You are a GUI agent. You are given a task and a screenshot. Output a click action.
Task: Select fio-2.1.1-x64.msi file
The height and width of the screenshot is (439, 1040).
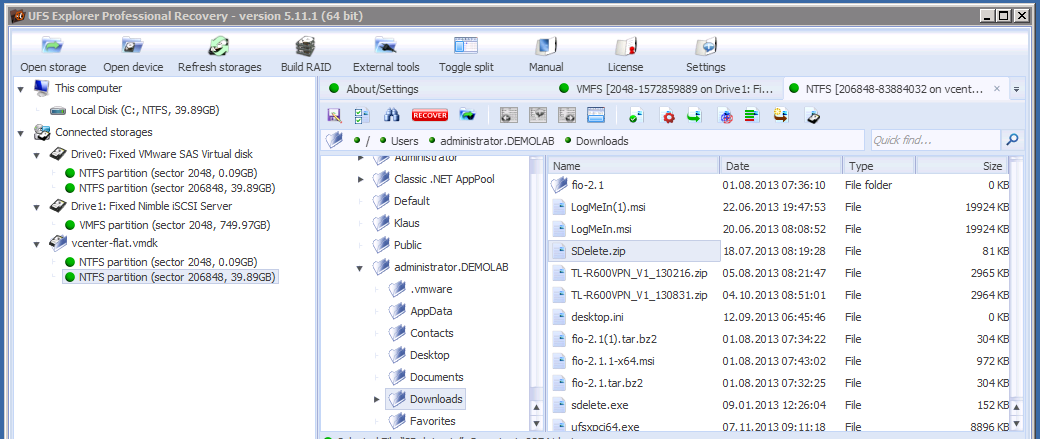pyautogui.click(x=779, y=361)
